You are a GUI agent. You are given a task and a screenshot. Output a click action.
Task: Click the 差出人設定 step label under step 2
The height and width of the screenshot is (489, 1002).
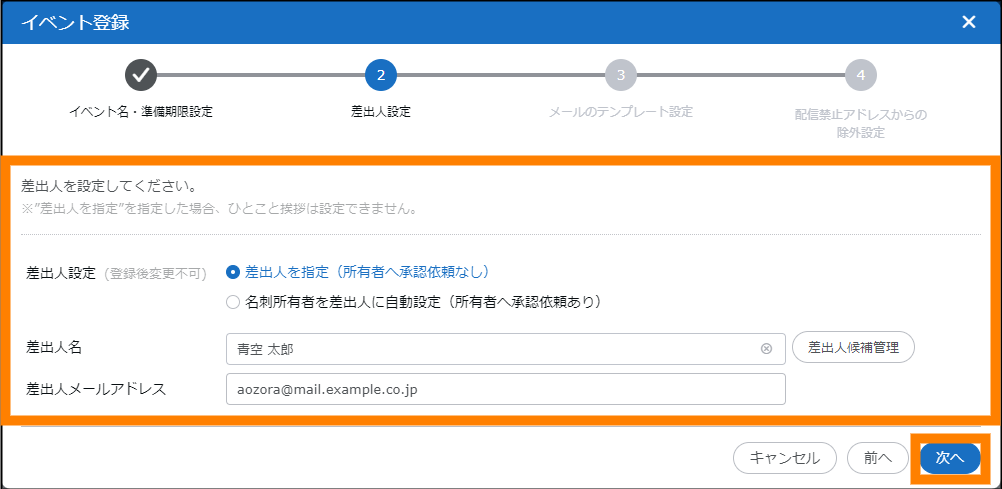[x=381, y=112]
